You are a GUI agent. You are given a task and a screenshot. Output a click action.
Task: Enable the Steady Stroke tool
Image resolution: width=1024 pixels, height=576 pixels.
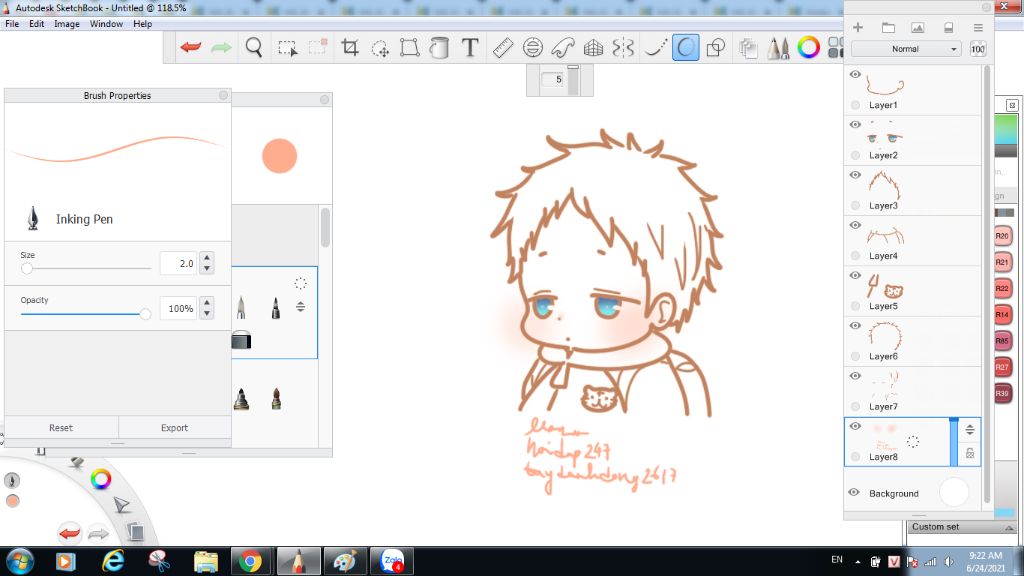click(x=655, y=48)
